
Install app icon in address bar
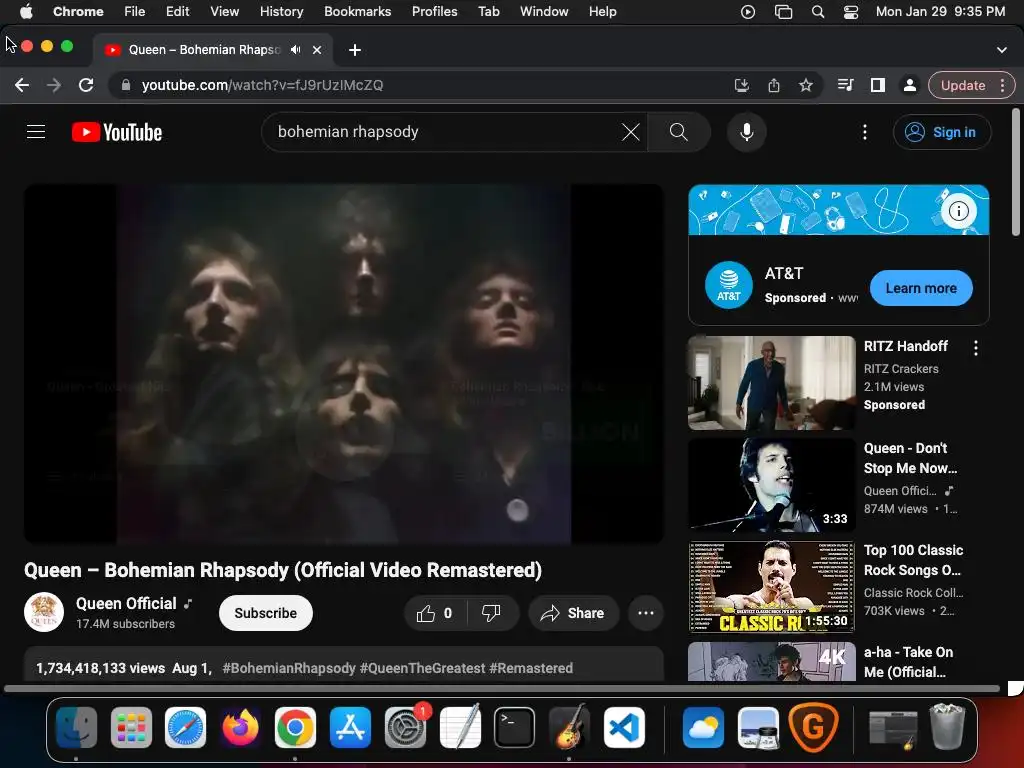click(741, 85)
